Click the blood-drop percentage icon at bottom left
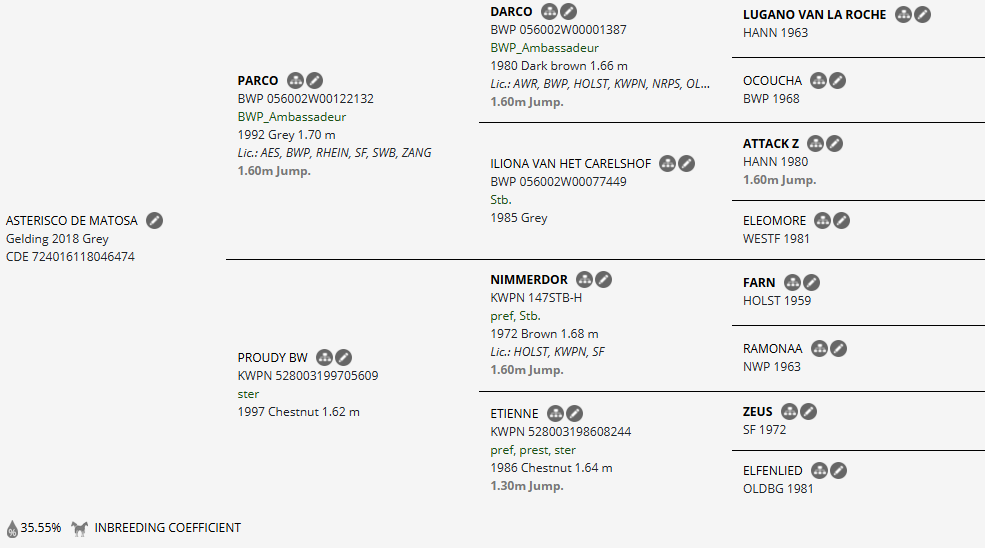 [x=12, y=528]
